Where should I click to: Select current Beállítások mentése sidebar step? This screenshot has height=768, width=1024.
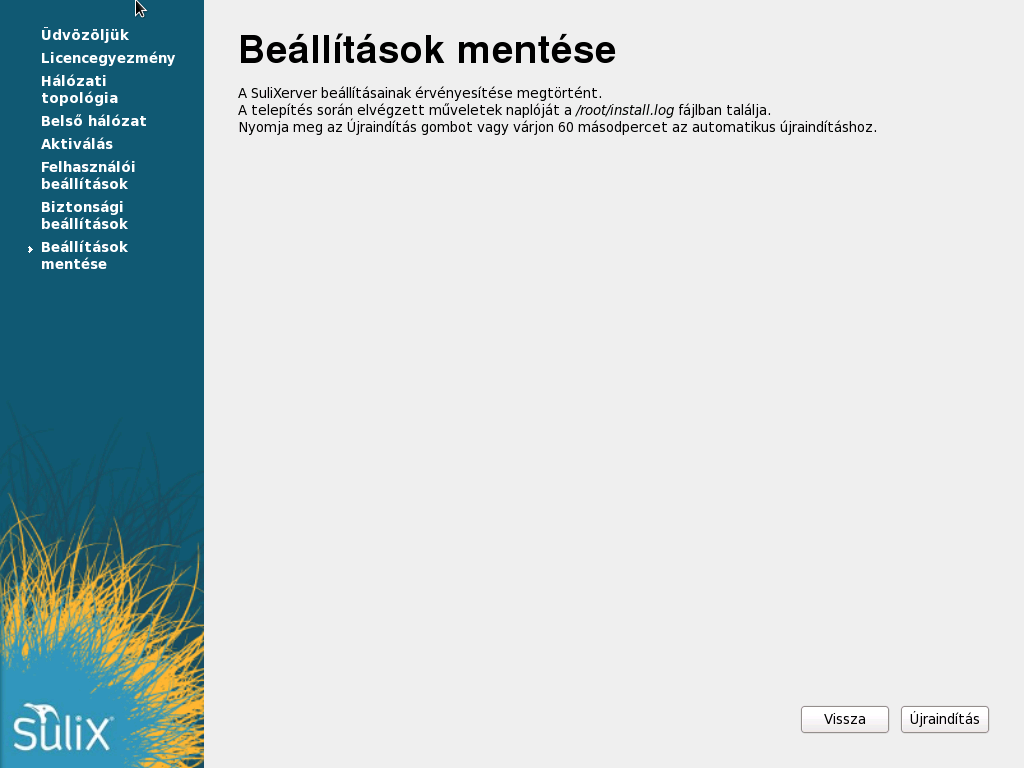point(84,255)
